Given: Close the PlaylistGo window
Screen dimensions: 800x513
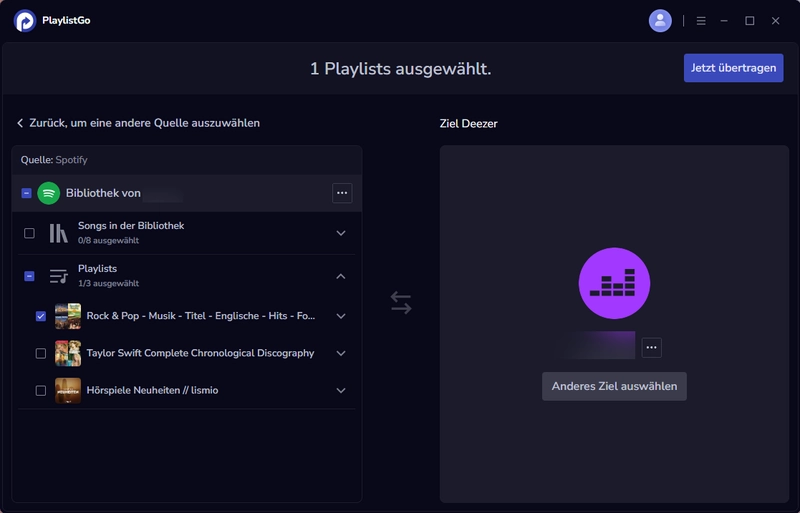Looking at the screenshot, I should tap(776, 21).
